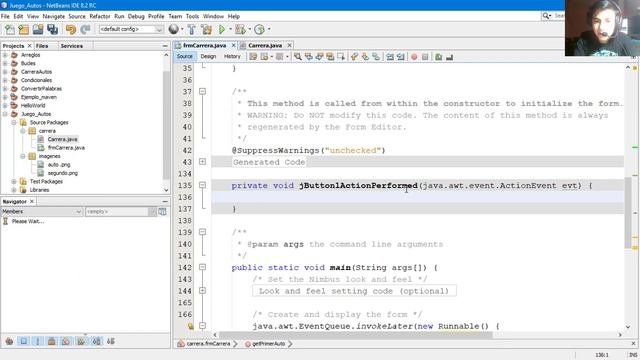The image size is (640, 360).
Task: Click Shift Line Left icon
Action: click(390, 57)
